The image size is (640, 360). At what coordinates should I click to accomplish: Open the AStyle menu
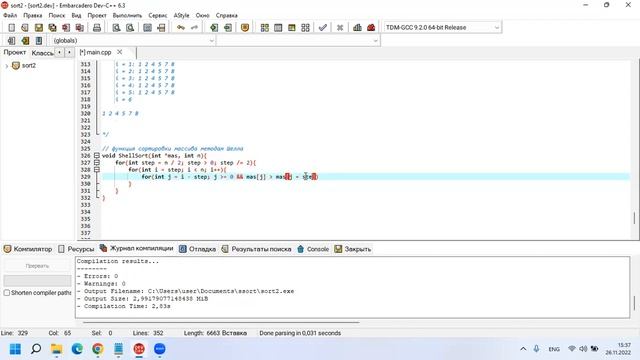click(x=181, y=15)
